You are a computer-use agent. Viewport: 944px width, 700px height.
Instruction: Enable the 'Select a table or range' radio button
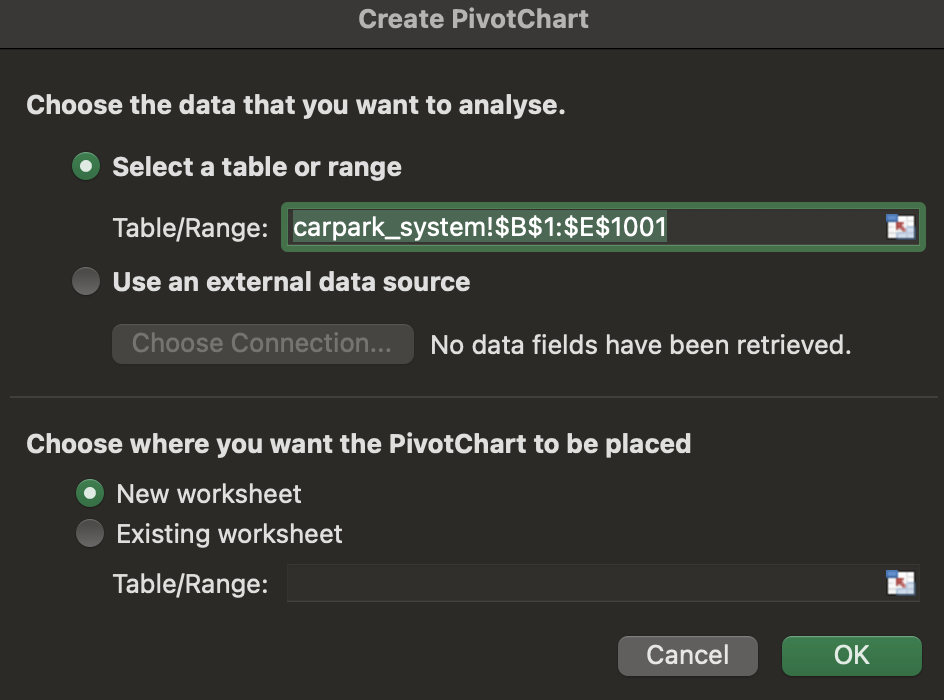(x=87, y=167)
